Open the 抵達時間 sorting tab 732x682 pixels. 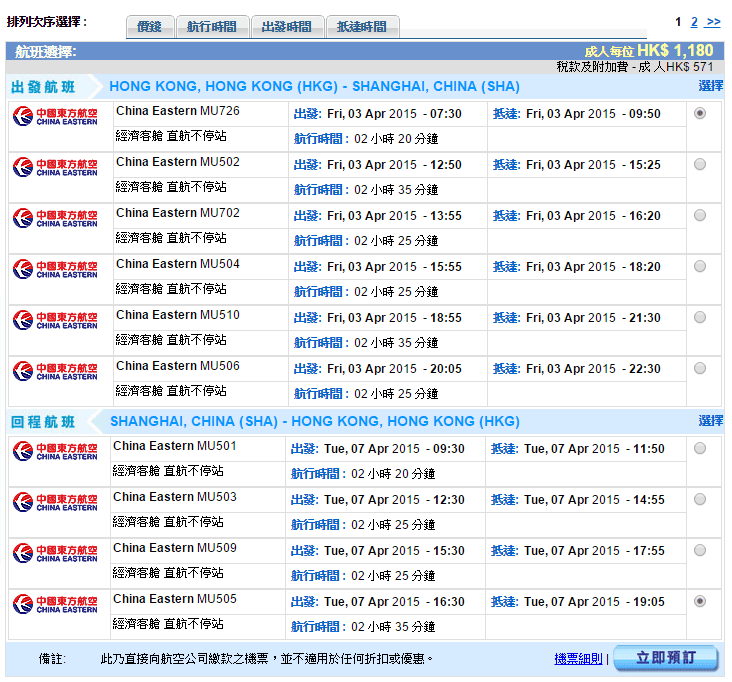362,27
